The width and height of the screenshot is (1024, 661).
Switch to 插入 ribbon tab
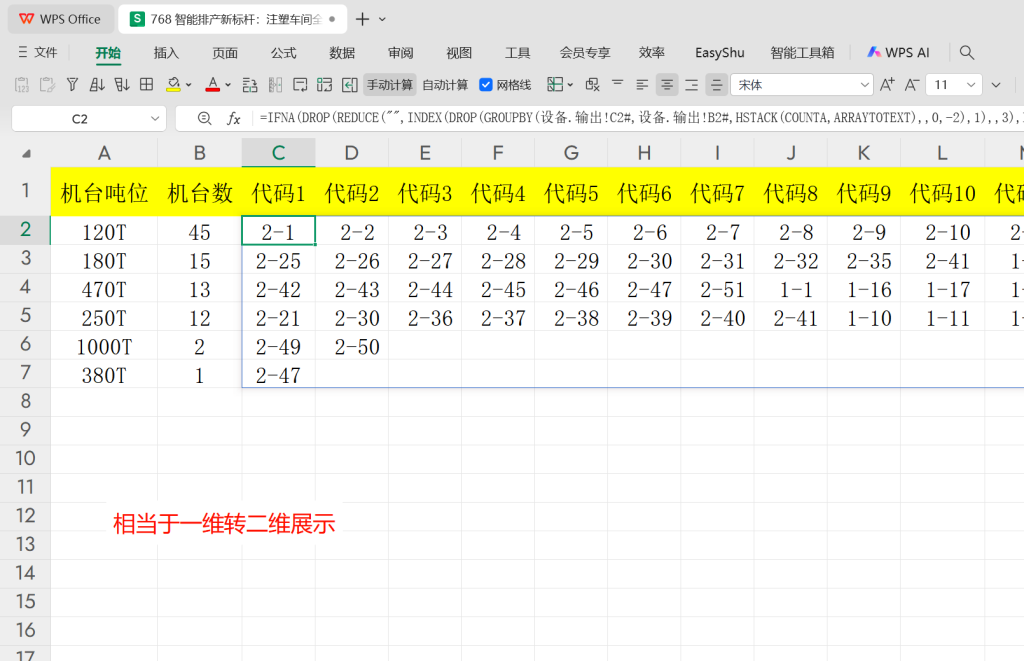click(x=166, y=53)
